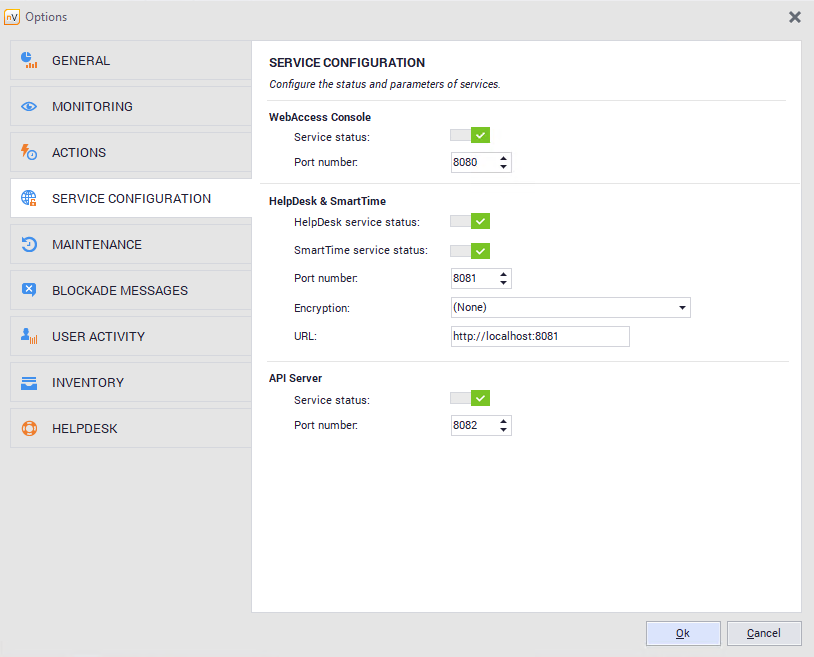The image size is (814, 657).
Task: Increase HelpDesk port number with up arrow
Action: pos(503,274)
